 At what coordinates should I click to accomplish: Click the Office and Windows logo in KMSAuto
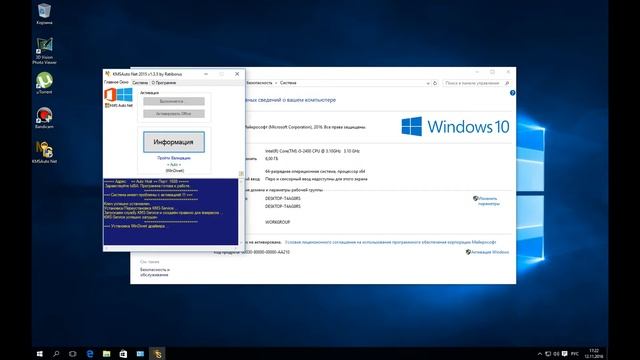click(118, 95)
